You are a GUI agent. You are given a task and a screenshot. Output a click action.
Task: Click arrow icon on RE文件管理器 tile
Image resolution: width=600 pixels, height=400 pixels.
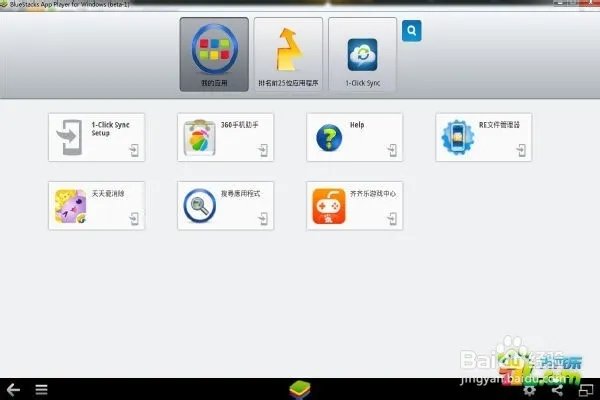(x=521, y=150)
